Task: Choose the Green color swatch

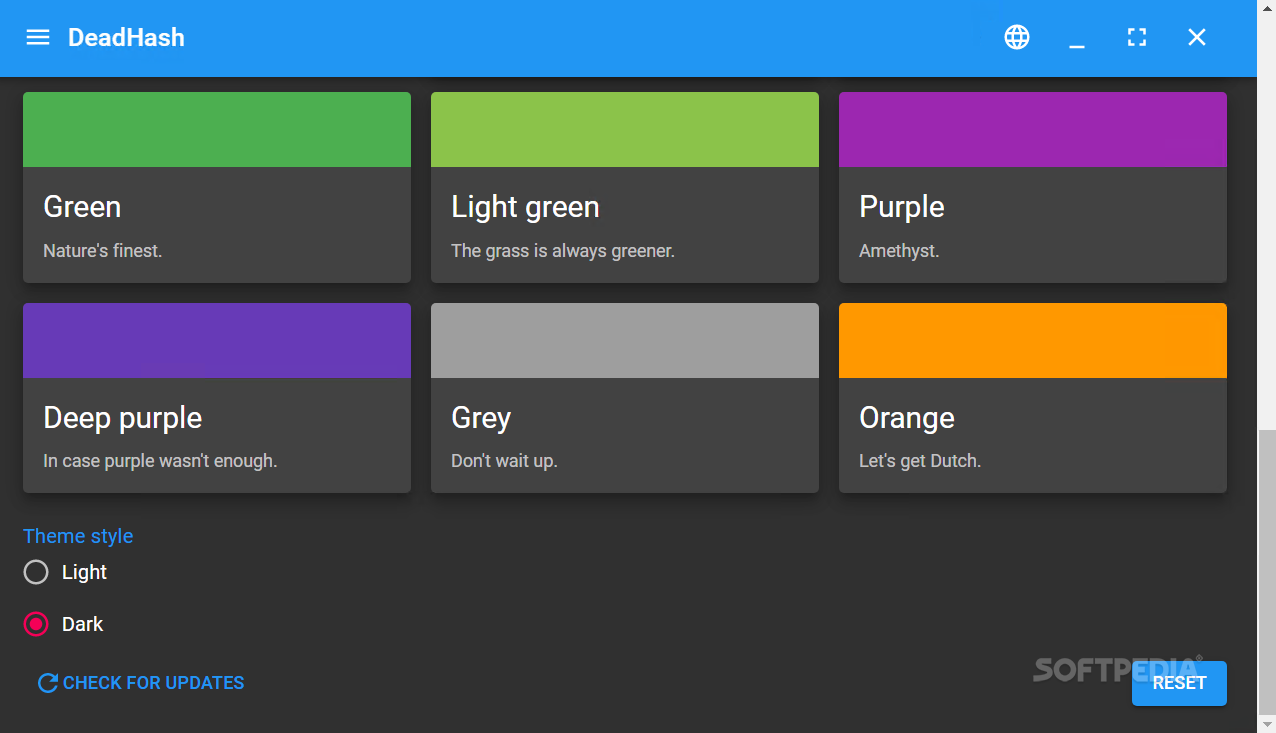Action: point(217,130)
